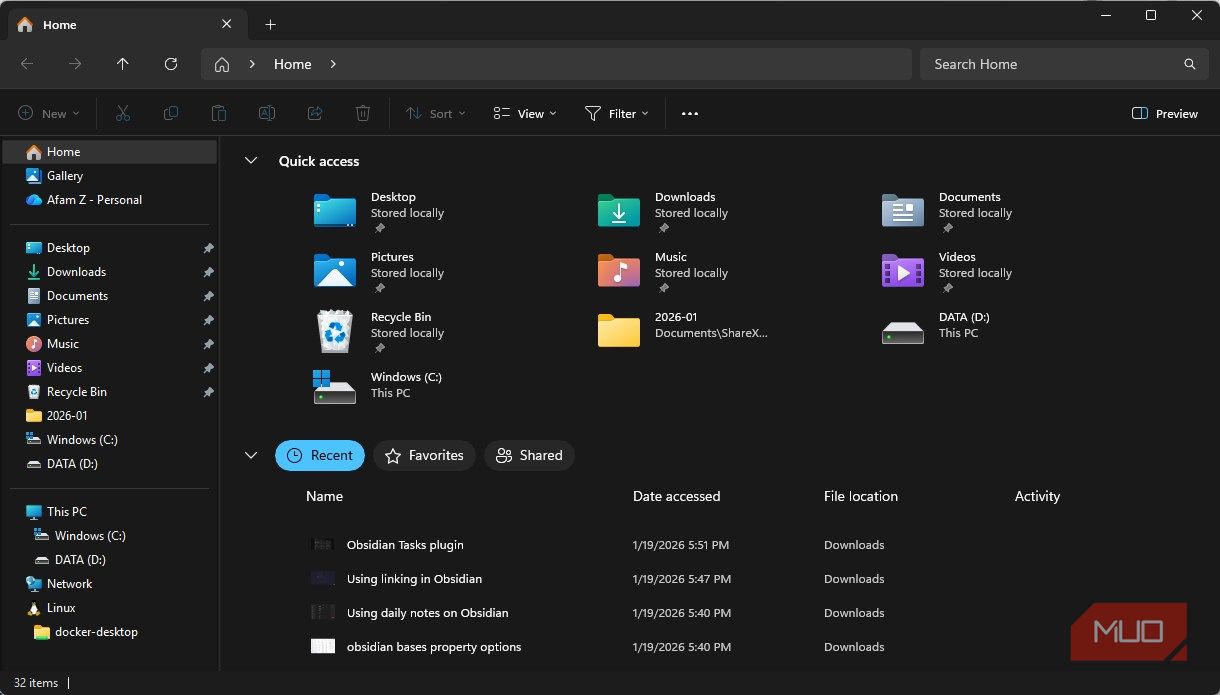The image size is (1220, 695).
Task: Click the search magnifier icon
Action: (x=1190, y=64)
